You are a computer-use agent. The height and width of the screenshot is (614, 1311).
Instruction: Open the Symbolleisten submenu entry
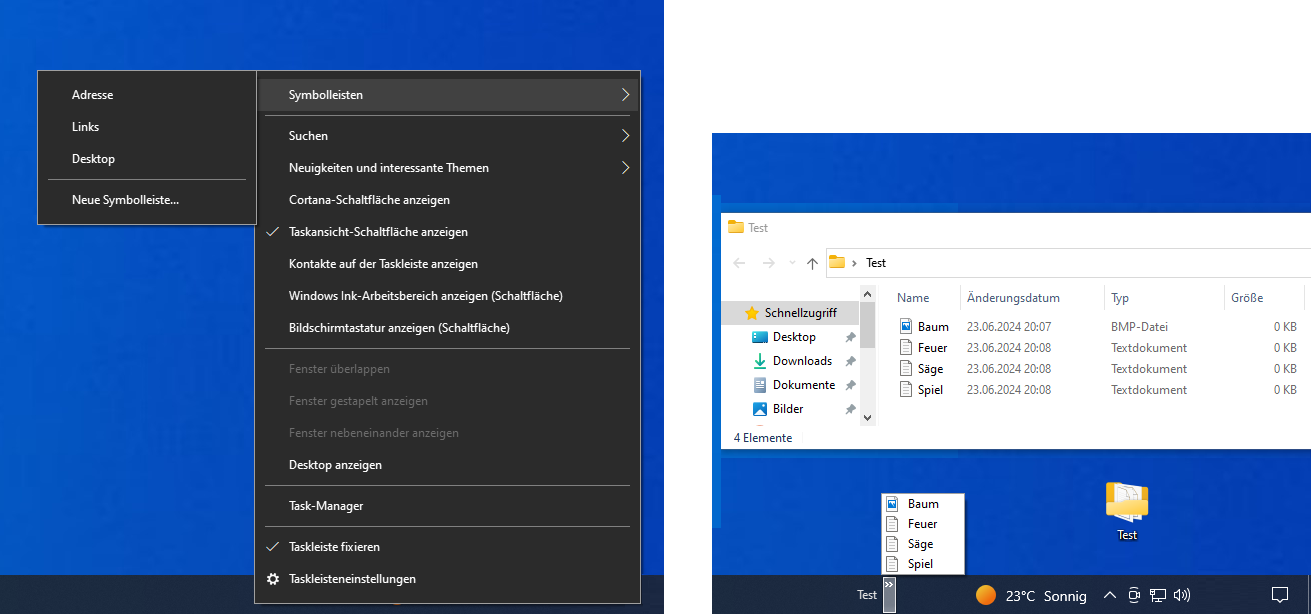tap(448, 95)
